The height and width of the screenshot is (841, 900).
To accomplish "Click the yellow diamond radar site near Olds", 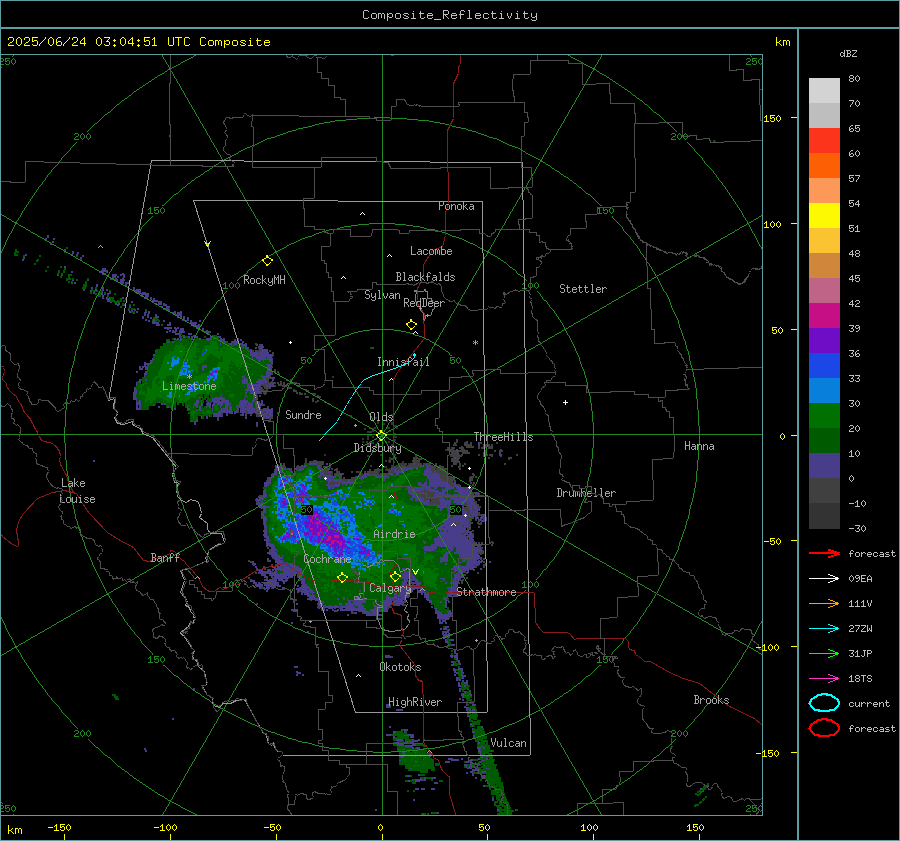I will click(x=381, y=436).
